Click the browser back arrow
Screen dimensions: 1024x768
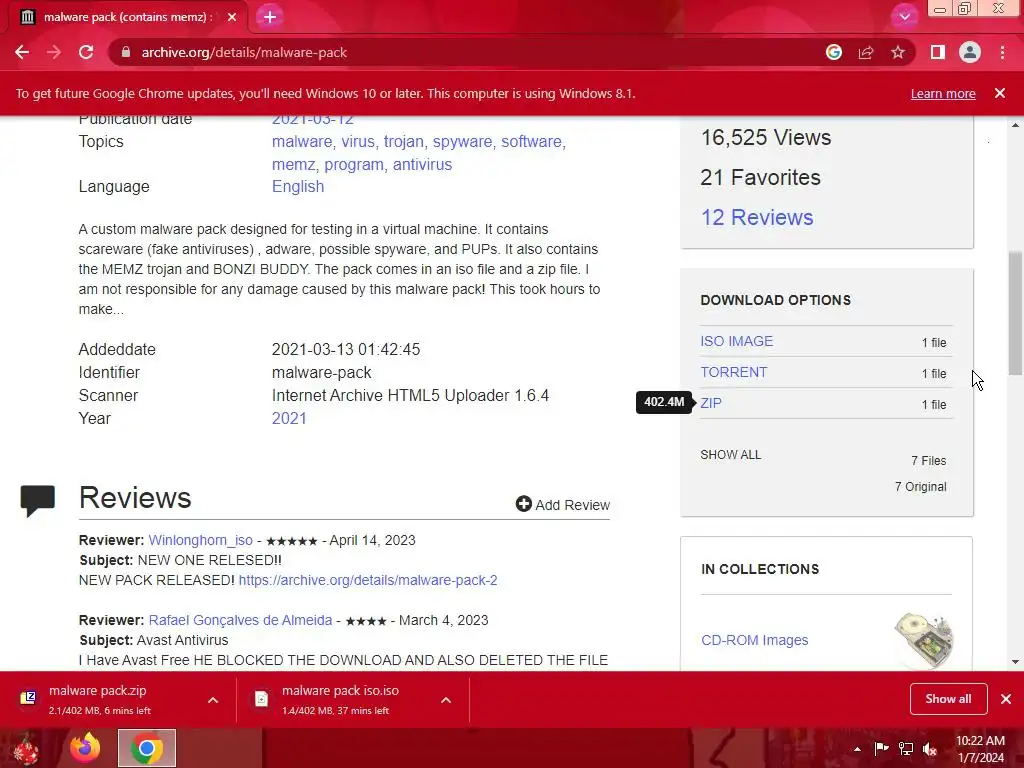click(22, 52)
